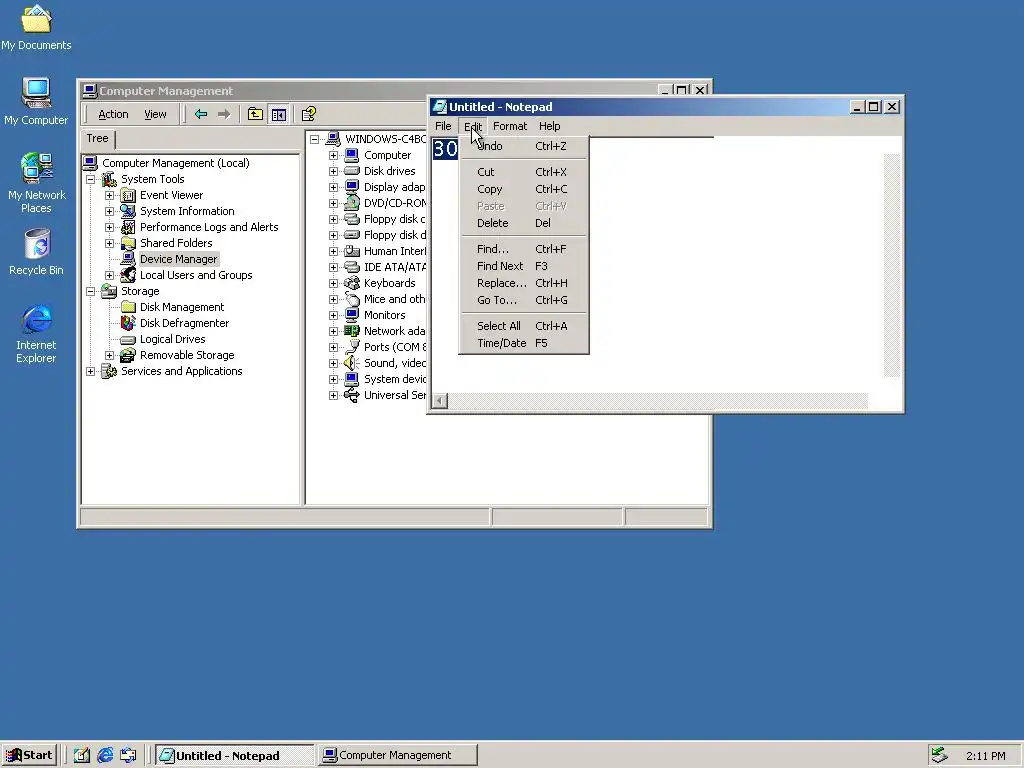Select the Event Viewer icon in tree
This screenshot has width=1024, height=768.
click(x=128, y=195)
